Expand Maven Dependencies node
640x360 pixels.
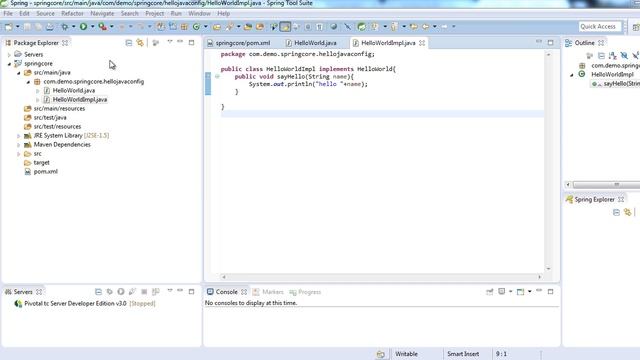tap(18, 144)
